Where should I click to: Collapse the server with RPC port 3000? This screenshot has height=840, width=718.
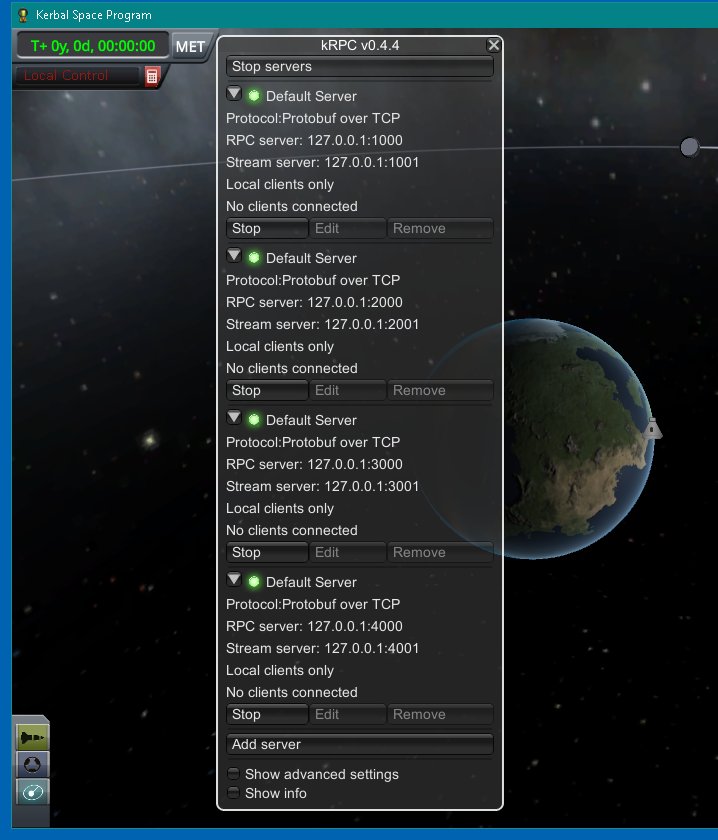[234, 419]
